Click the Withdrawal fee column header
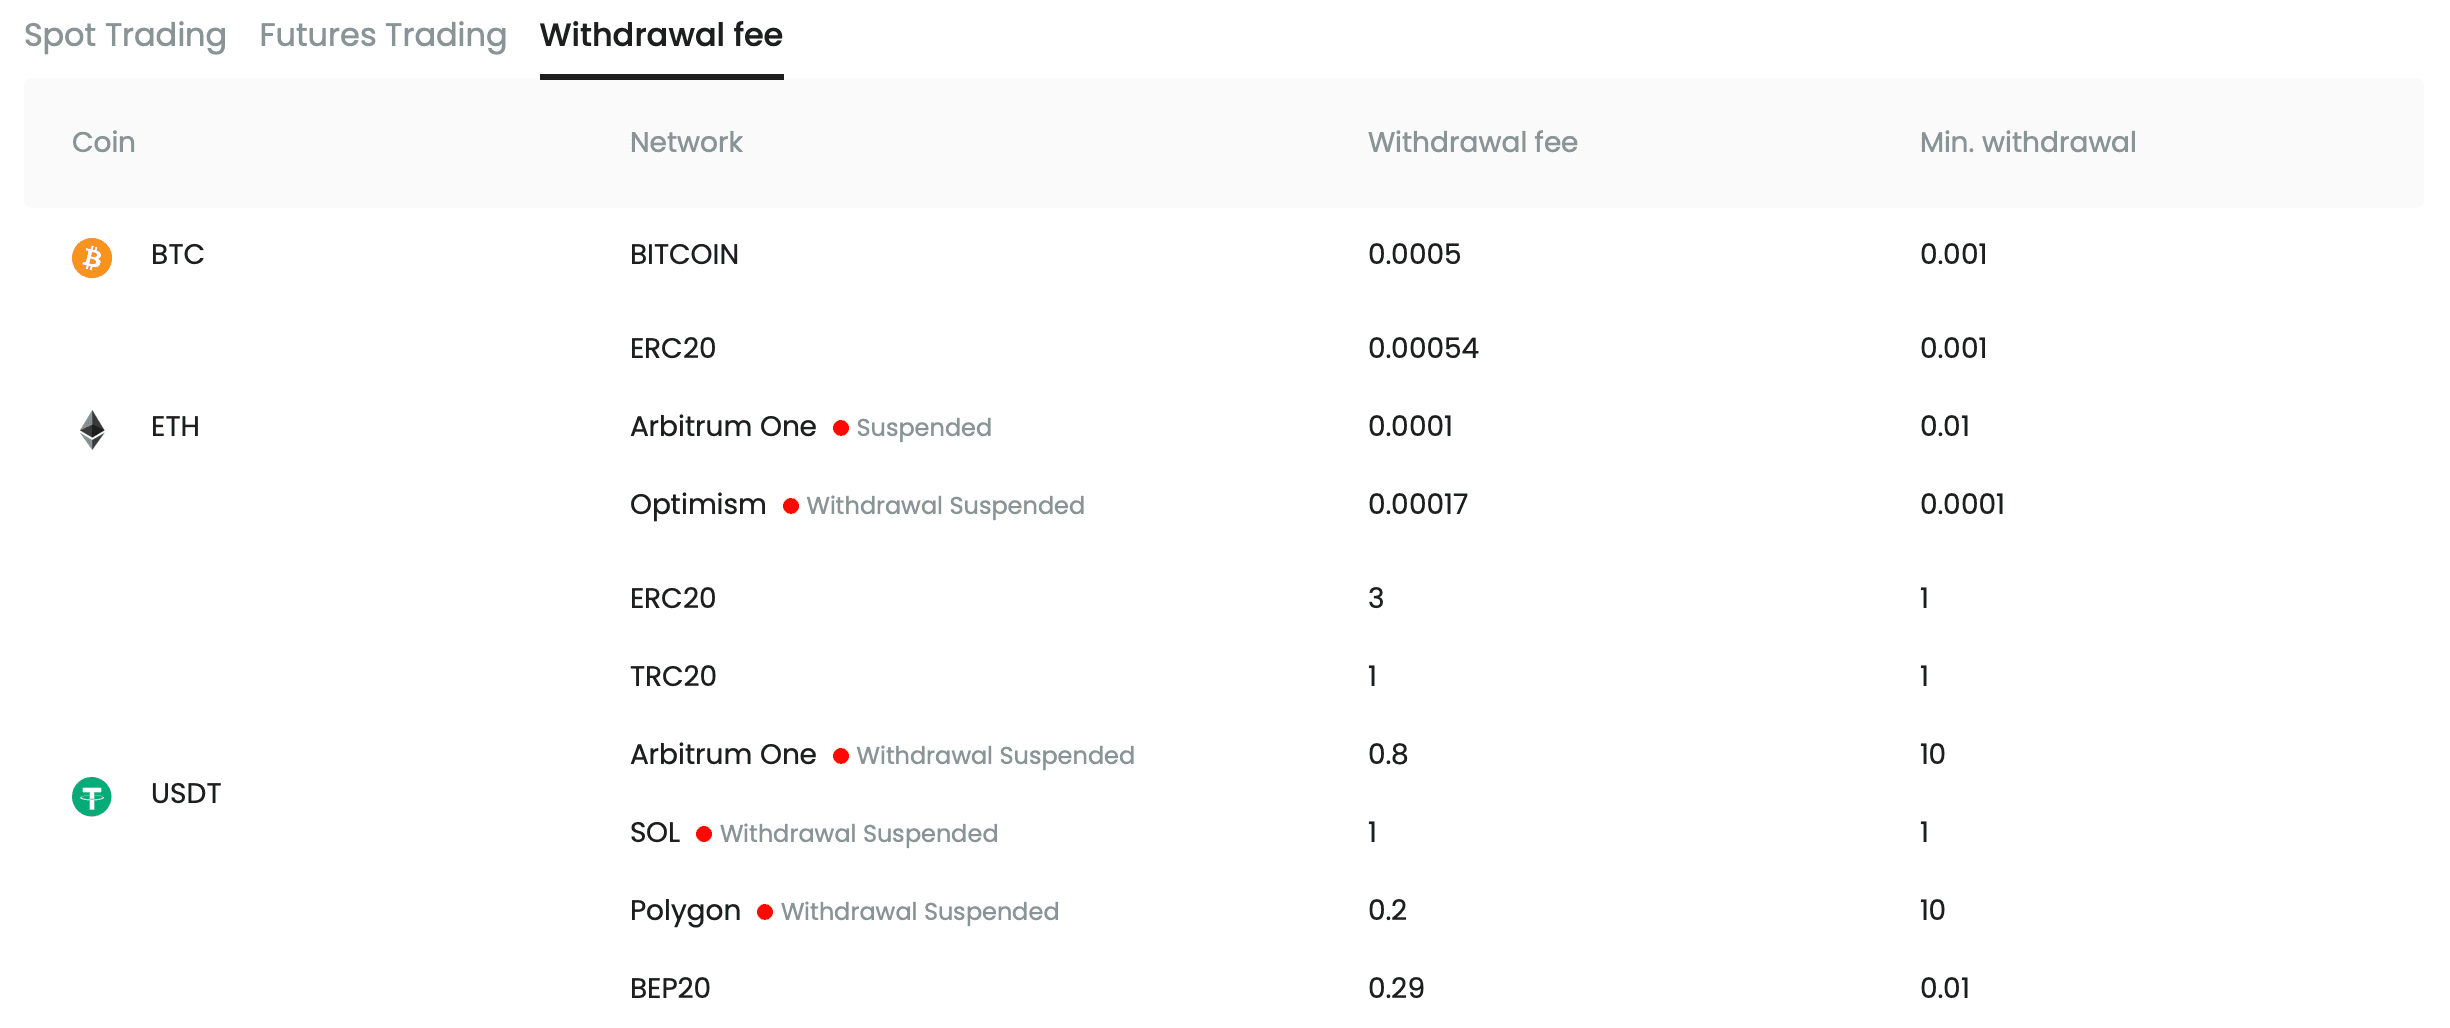This screenshot has height=1028, width=2450. tap(1472, 142)
